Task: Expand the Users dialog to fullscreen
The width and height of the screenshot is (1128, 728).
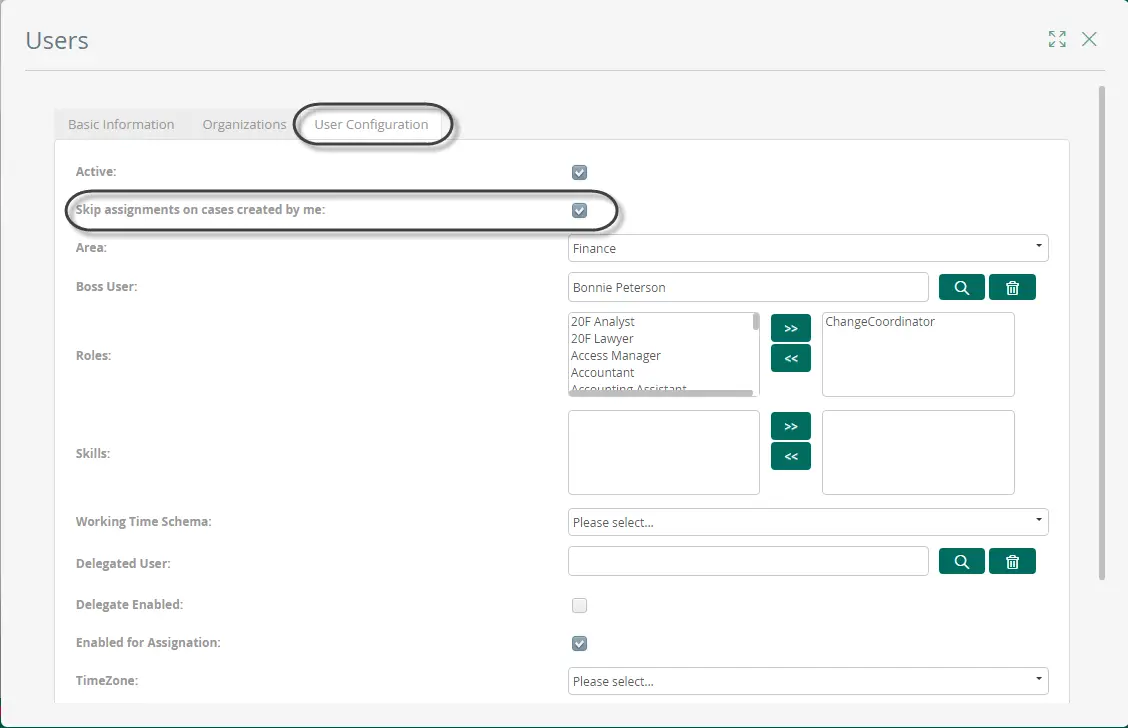Action: (1057, 39)
